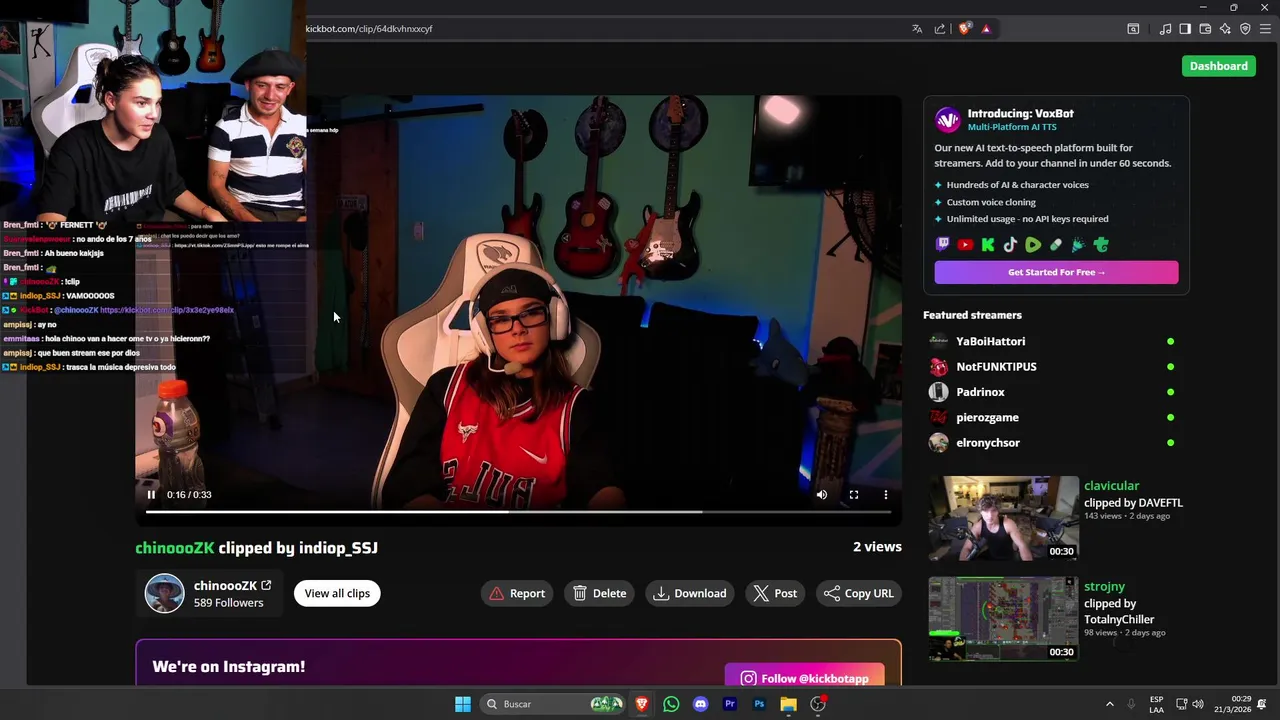Delete this clip
This screenshot has height=720, width=1280.
(x=599, y=593)
